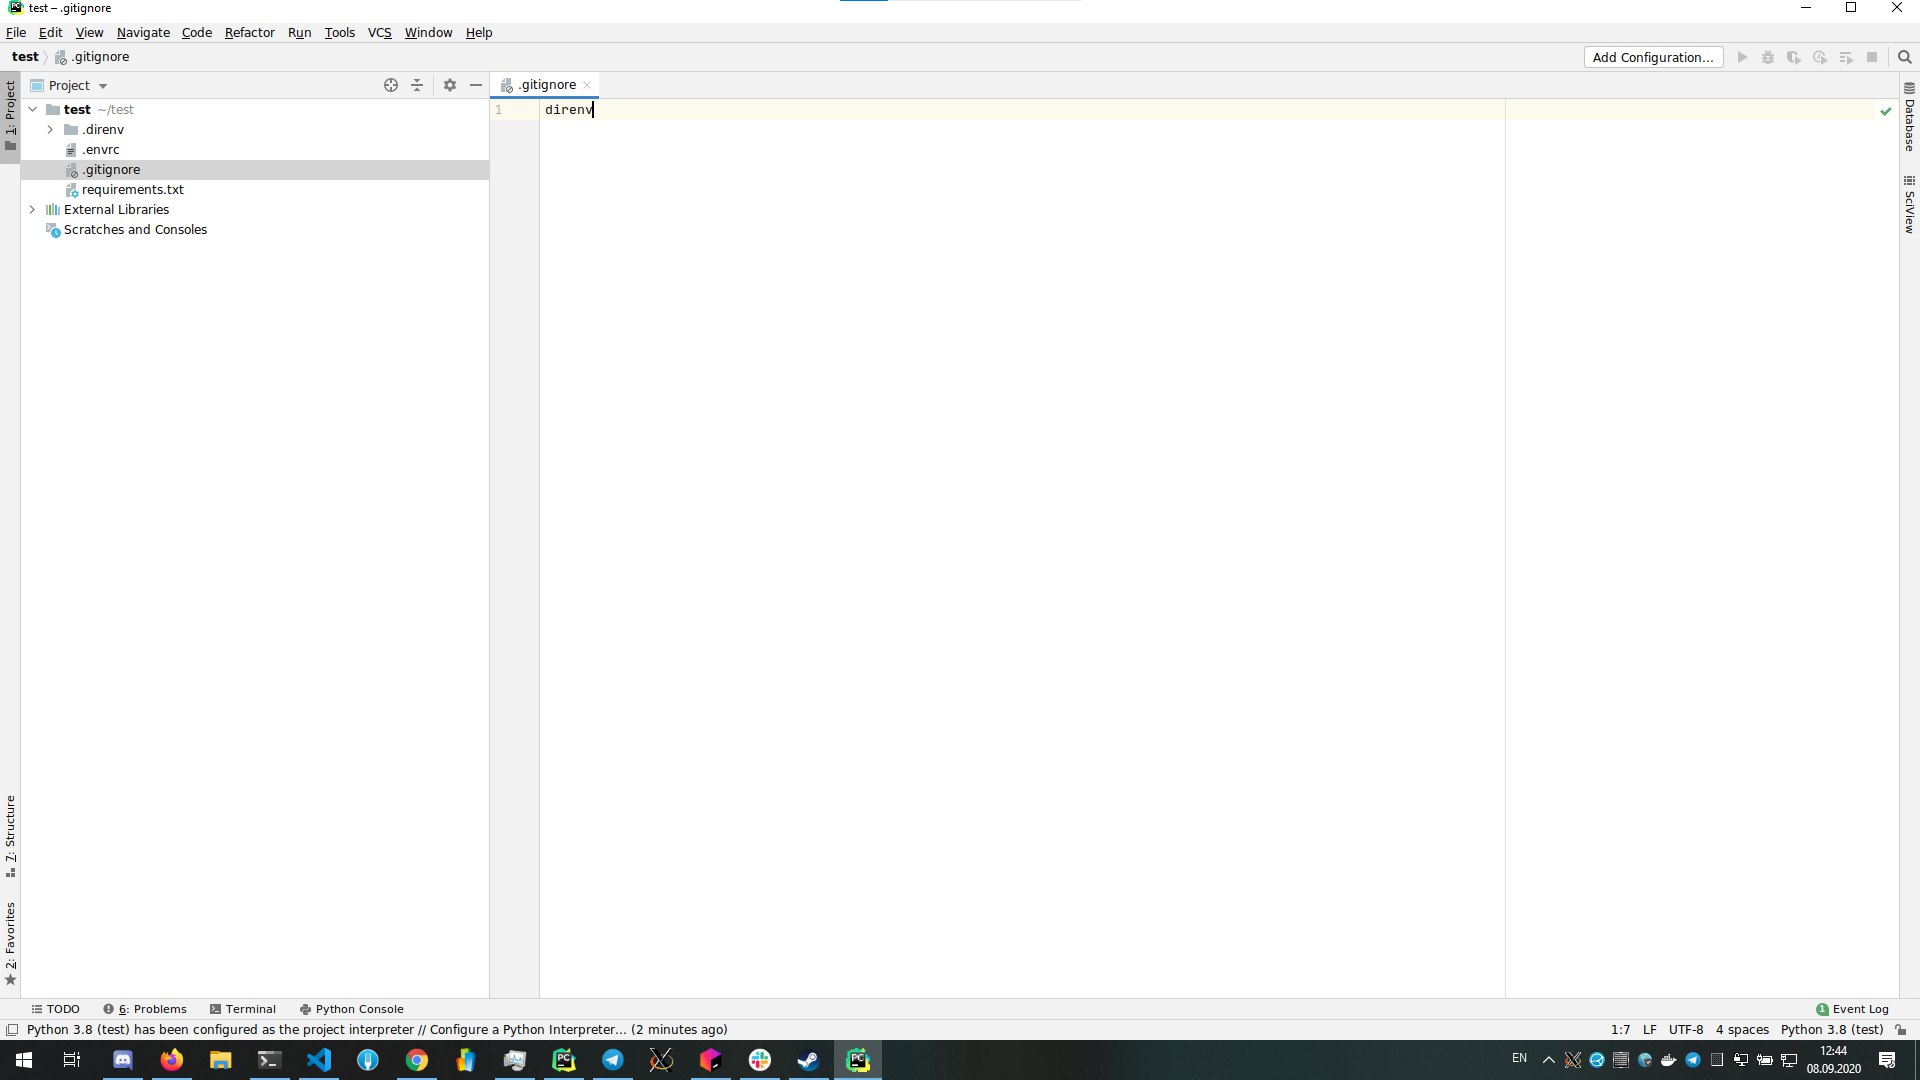Open the Tools menu
This screenshot has width=1920, height=1080.
pos(339,32)
